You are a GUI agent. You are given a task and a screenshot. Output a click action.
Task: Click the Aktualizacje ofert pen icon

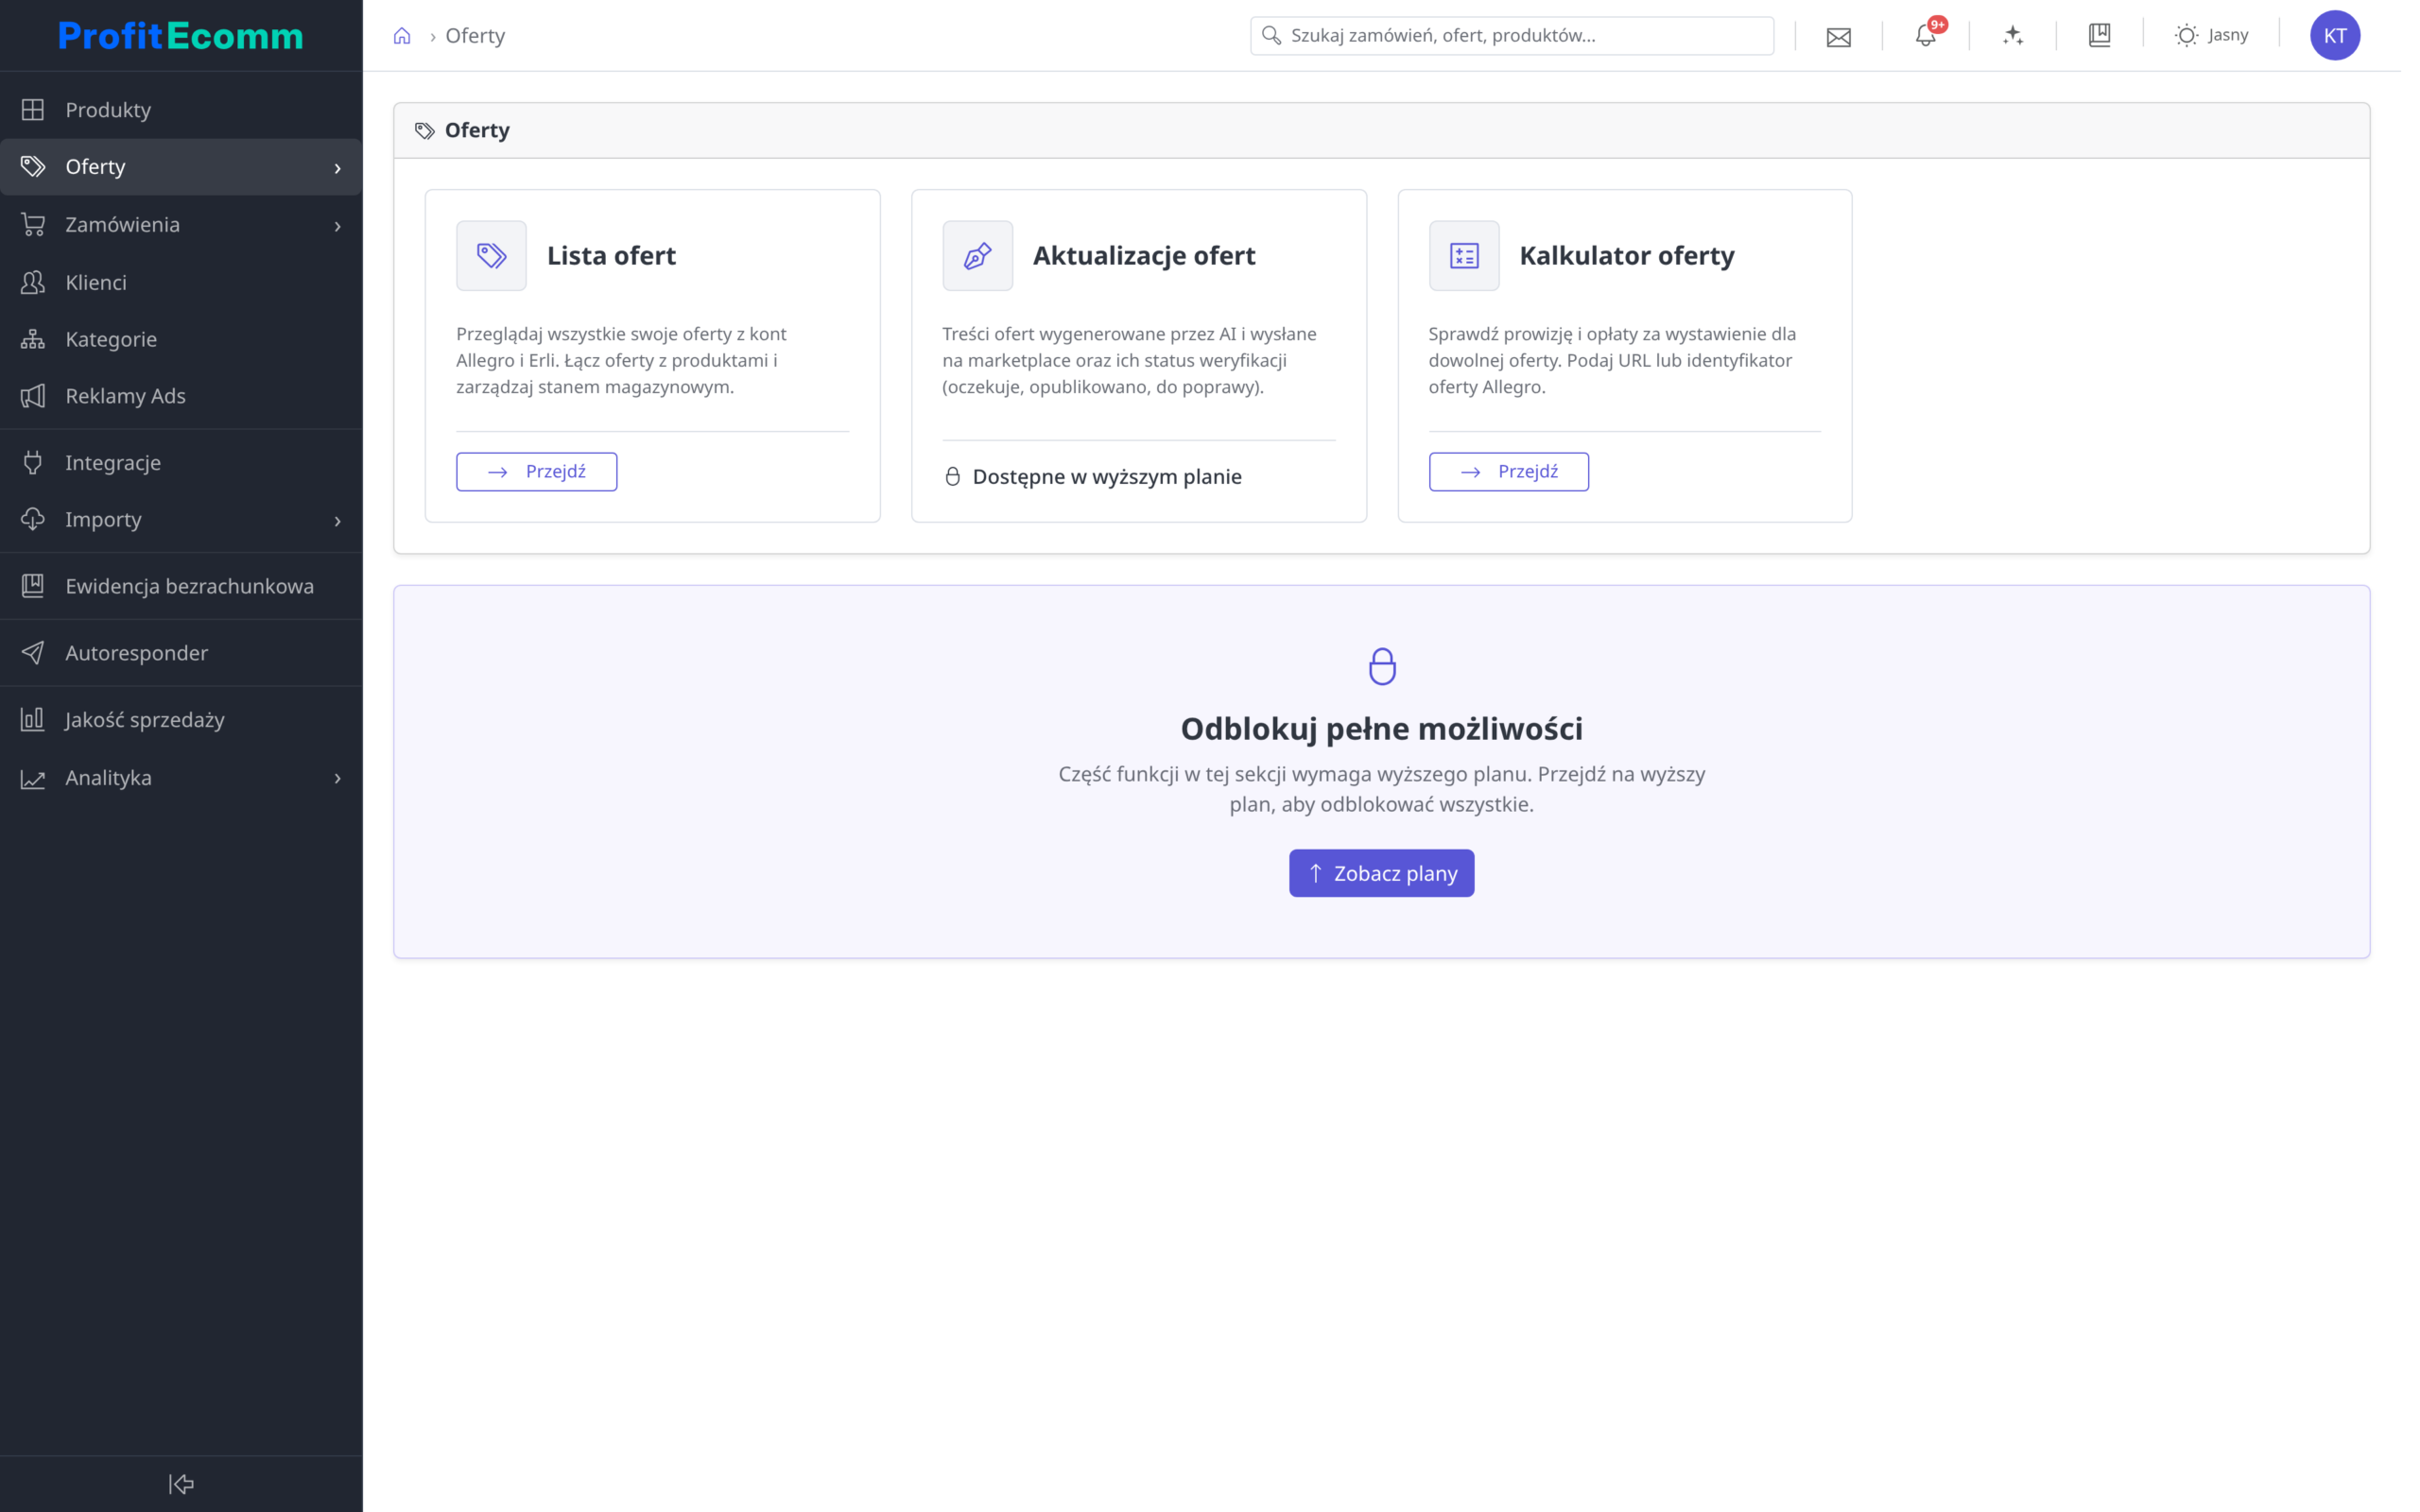pos(977,256)
